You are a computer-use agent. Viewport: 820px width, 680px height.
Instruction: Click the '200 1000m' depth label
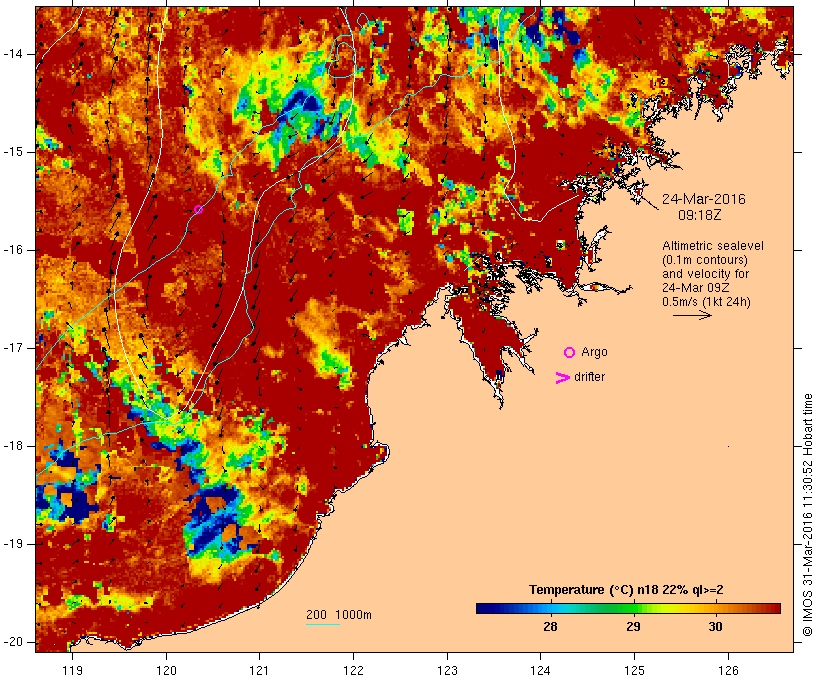[339, 615]
